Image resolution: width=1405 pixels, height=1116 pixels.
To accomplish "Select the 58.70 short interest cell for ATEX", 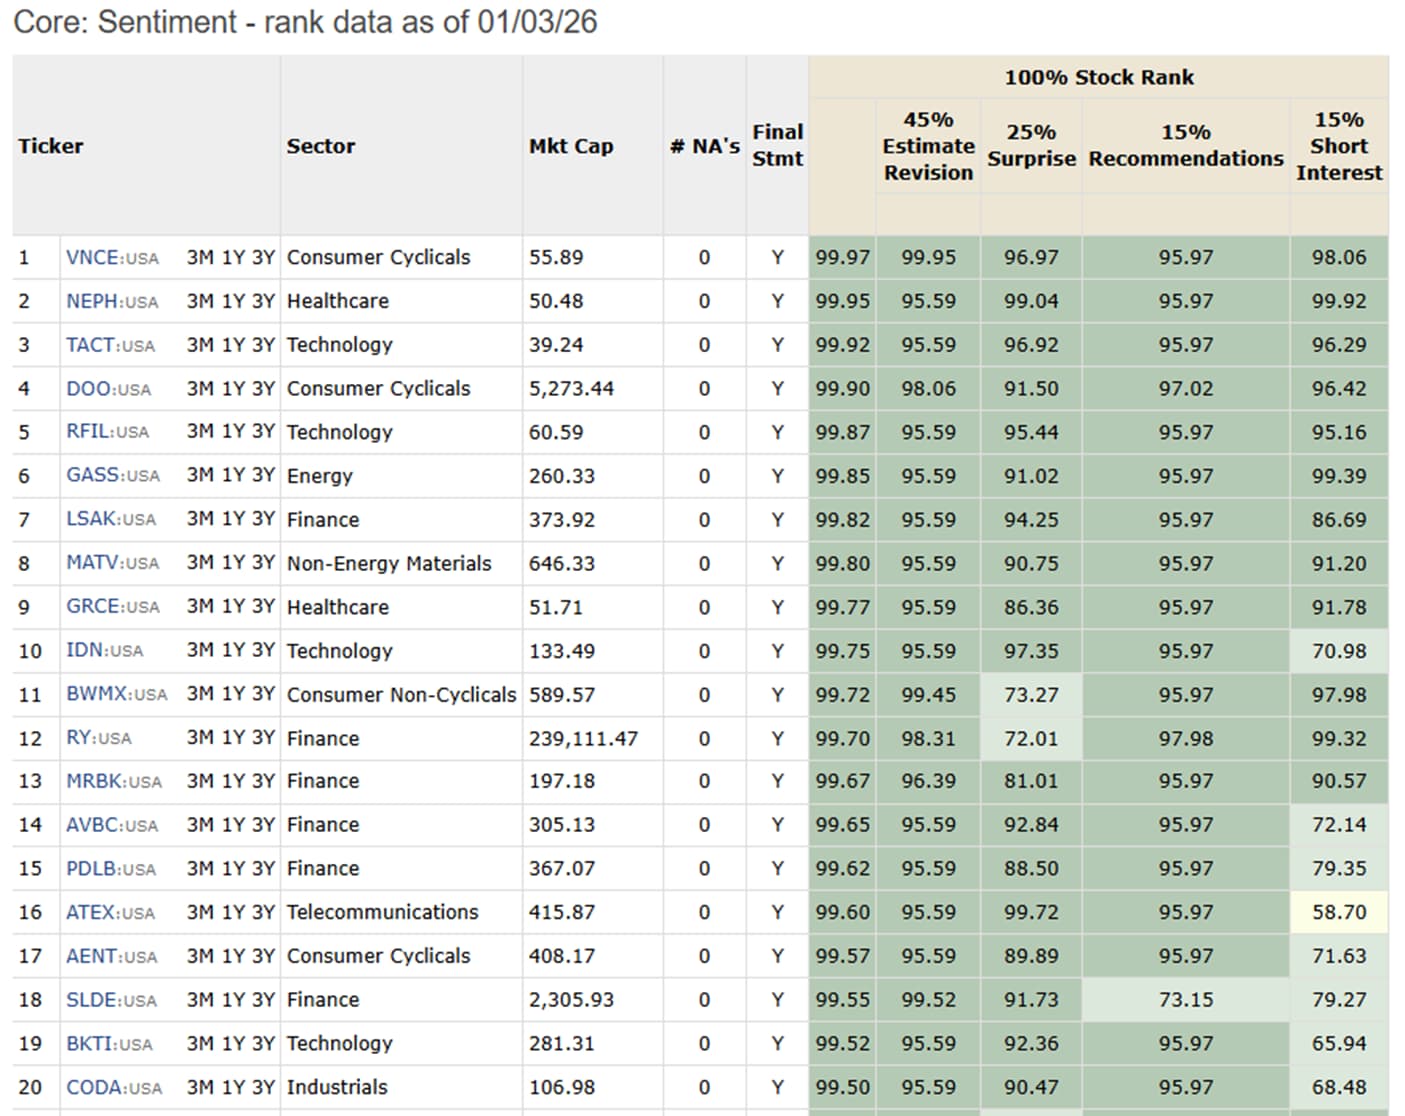I will 1338,912.
